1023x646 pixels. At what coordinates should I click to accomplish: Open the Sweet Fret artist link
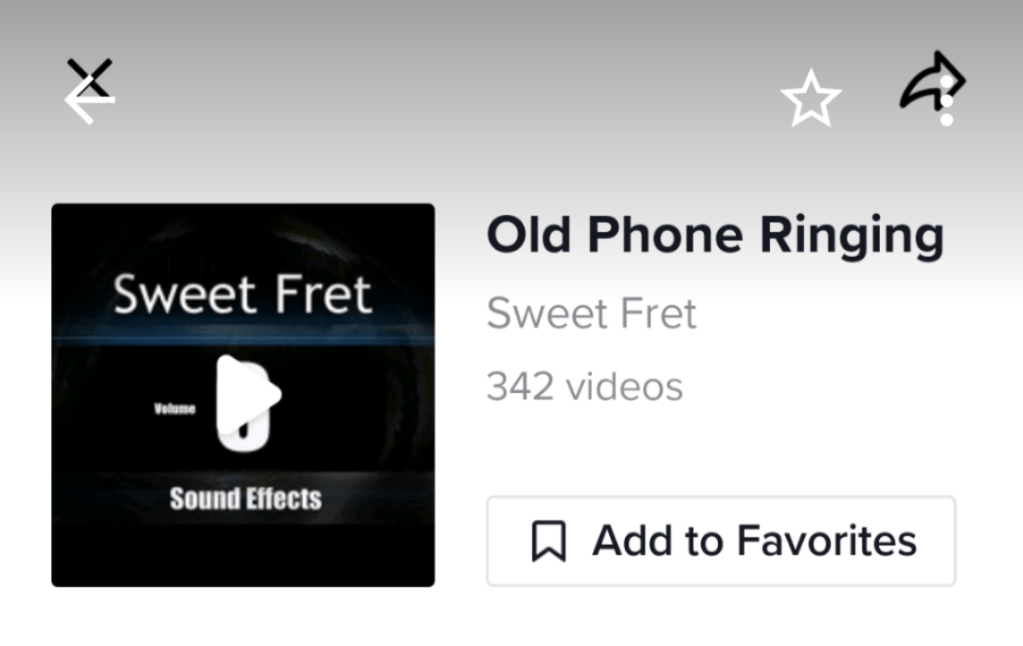click(x=591, y=314)
